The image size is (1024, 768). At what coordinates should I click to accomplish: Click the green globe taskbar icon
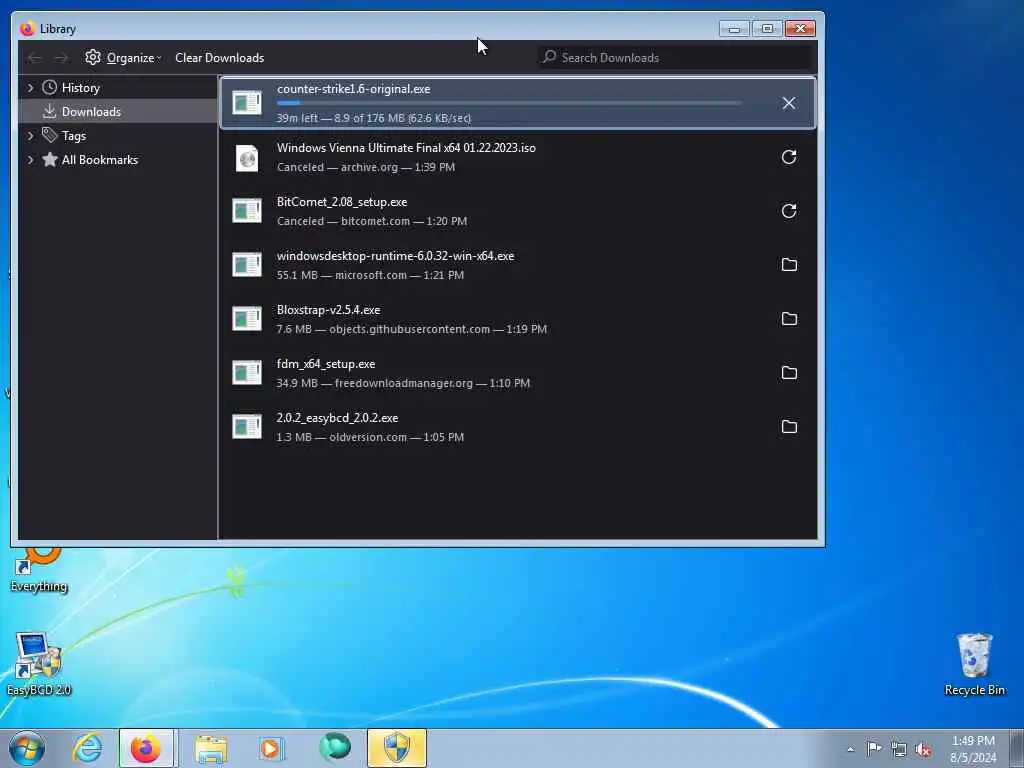(x=335, y=748)
